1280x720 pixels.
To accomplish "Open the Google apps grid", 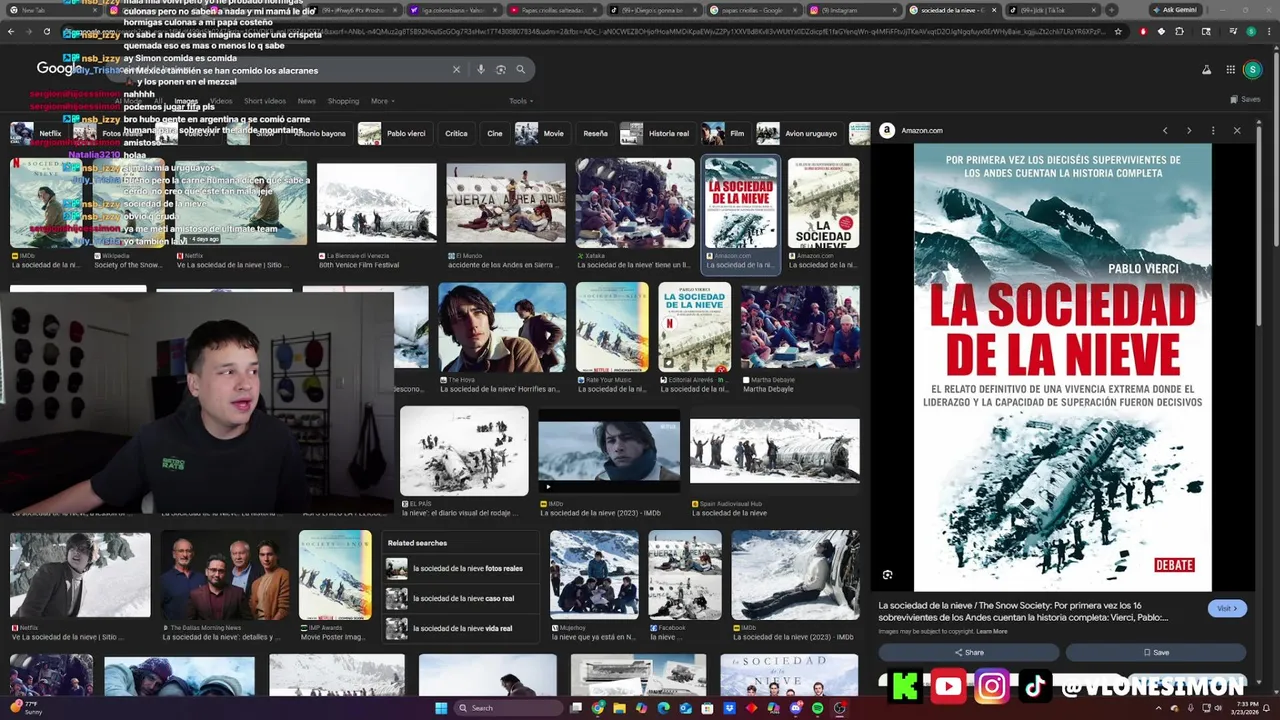I will pos(1229,70).
